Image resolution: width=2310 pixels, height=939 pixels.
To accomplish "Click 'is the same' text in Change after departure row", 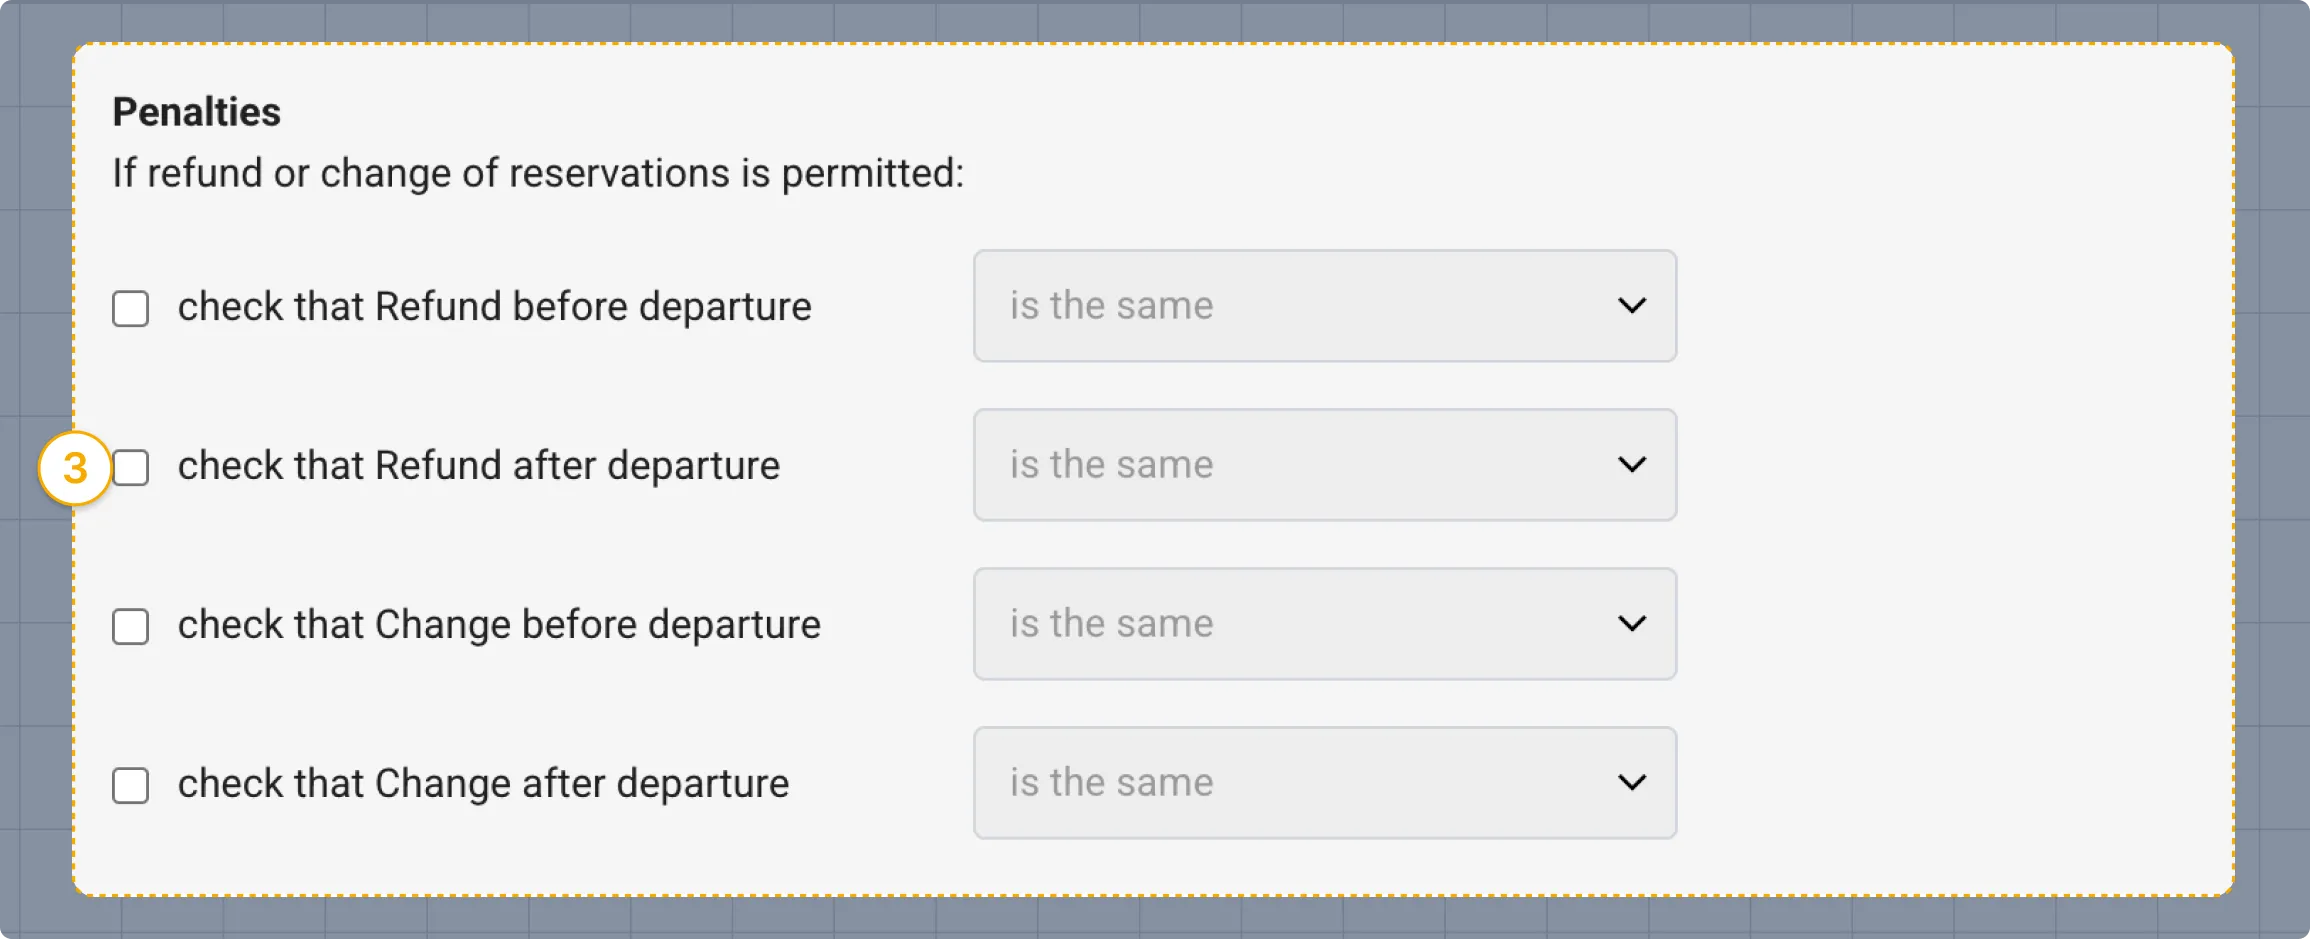I will point(1111,783).
